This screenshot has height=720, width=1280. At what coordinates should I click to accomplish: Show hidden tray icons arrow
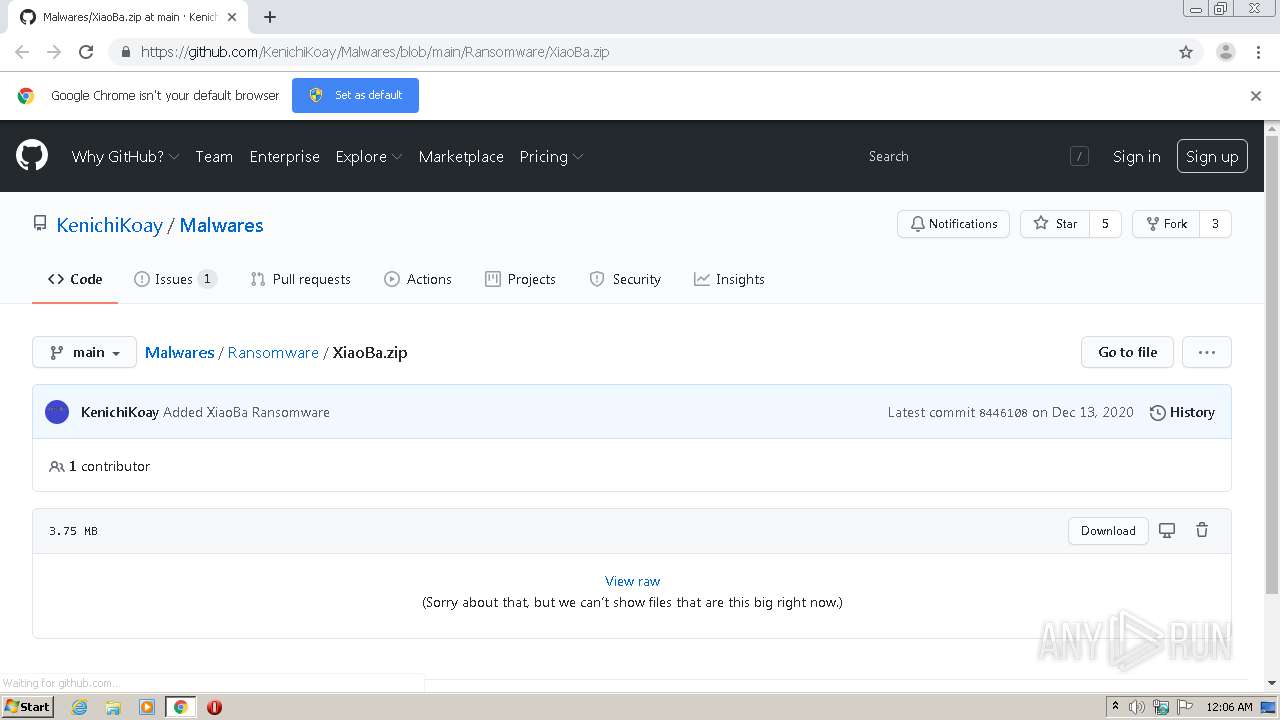point(1115,707)
